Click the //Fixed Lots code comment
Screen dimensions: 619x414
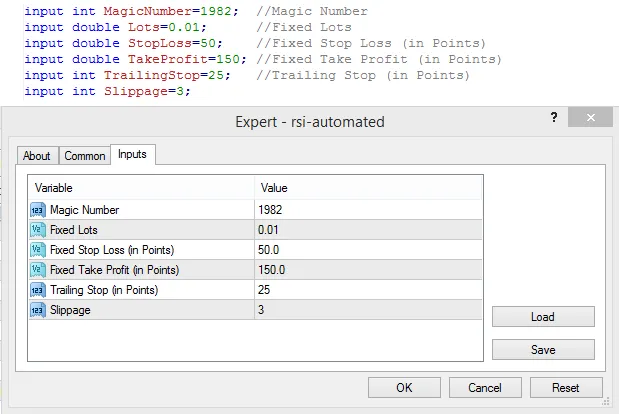point(304,27)
